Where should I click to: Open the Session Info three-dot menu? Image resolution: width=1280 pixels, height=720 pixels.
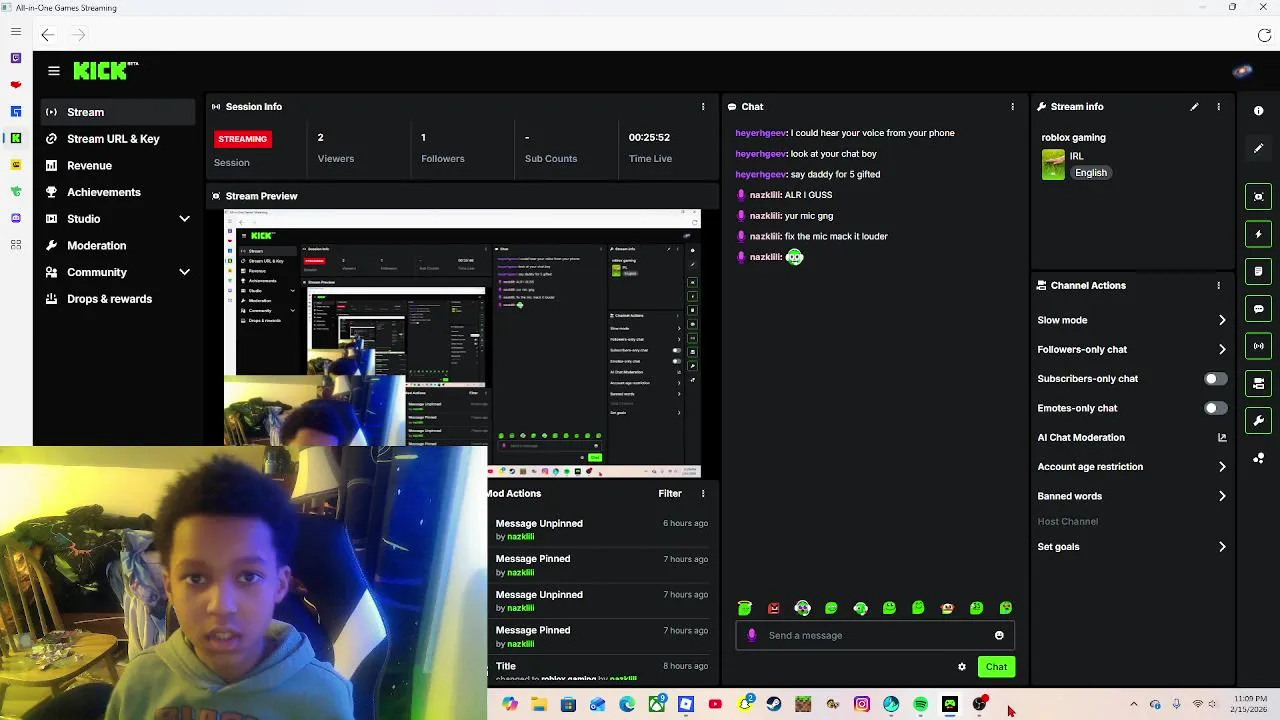(703, 107)
